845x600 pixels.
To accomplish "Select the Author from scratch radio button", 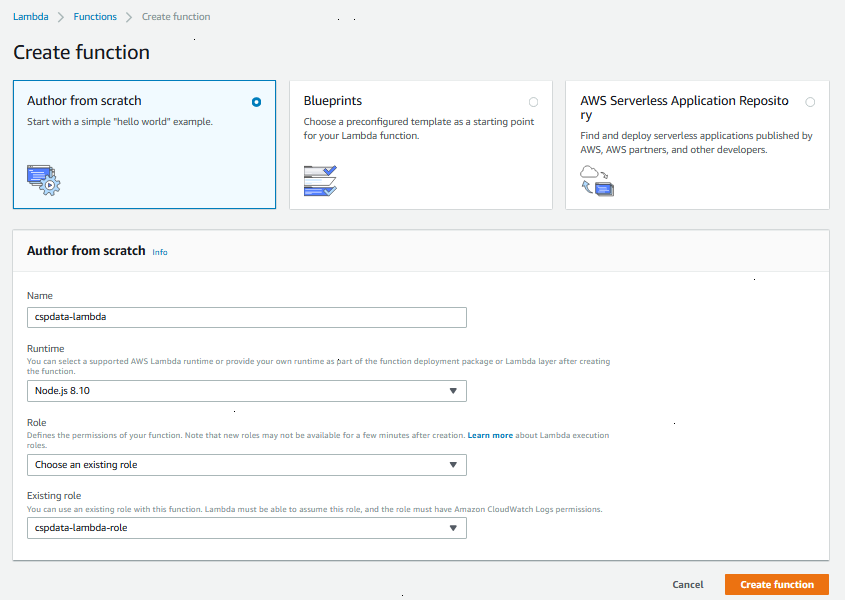I will click(256, 101).
